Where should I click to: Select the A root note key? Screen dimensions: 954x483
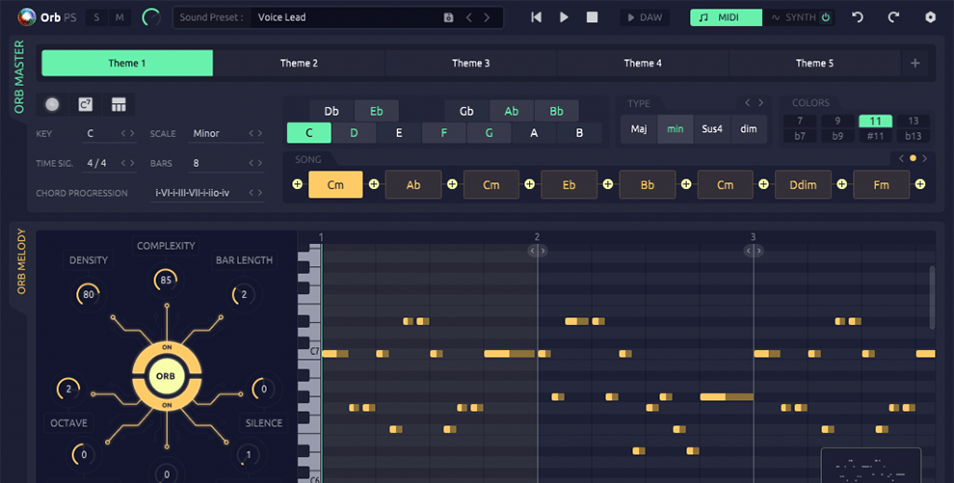pyautogui.click(x=534, y=133)
